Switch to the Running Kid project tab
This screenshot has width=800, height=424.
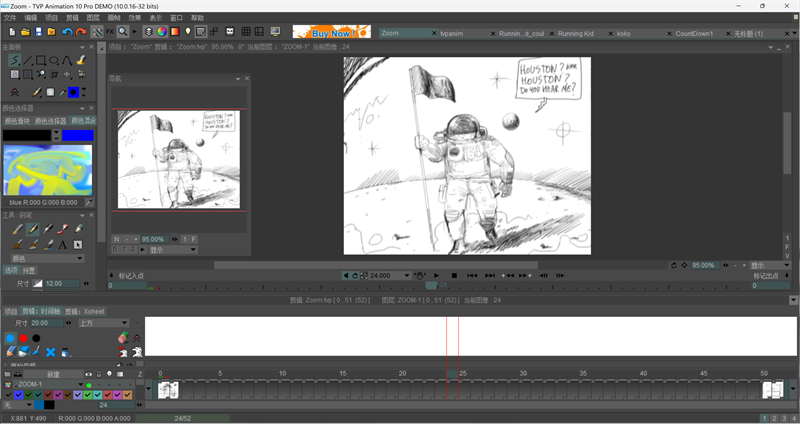[x=576, y=34]
